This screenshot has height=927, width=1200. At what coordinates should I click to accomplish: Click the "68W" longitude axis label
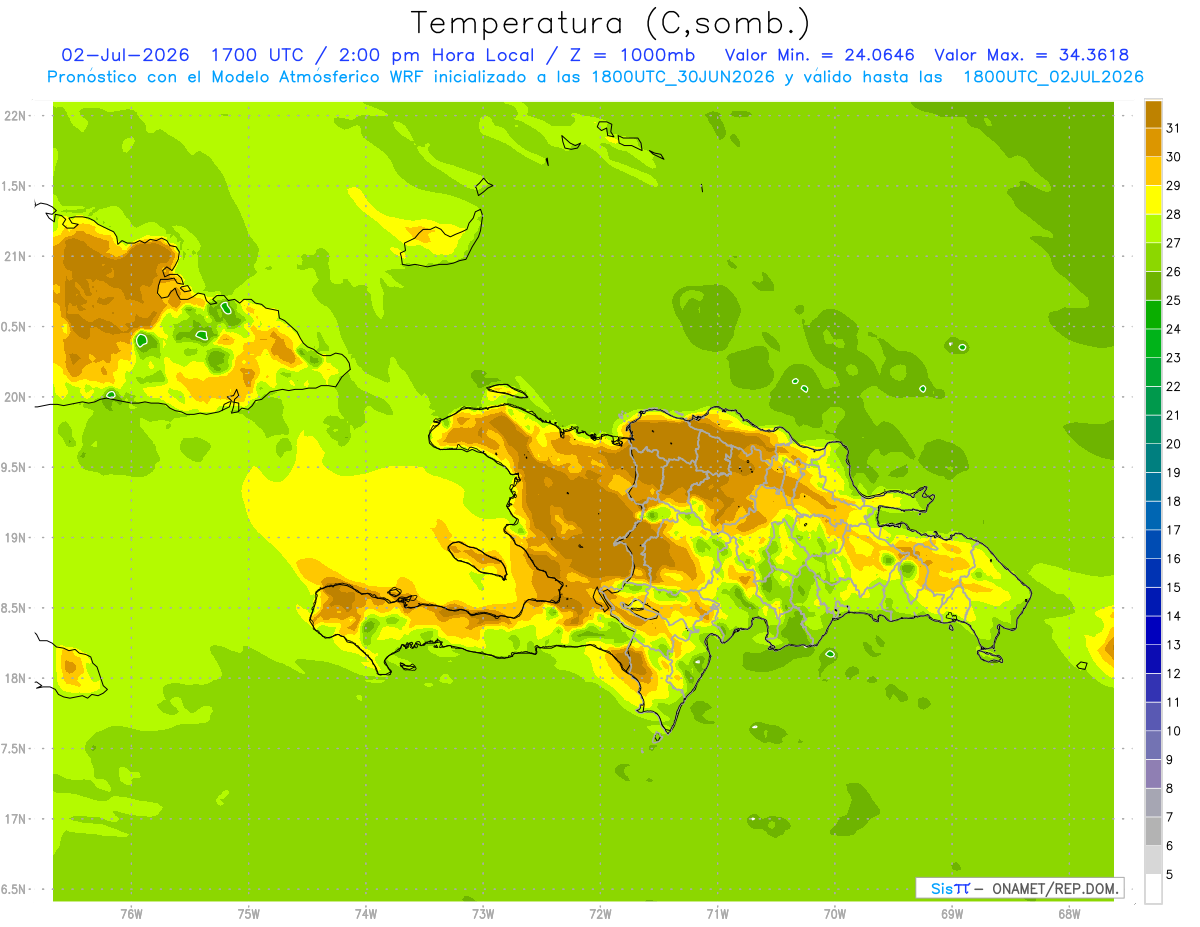[x=1069, y=913]
